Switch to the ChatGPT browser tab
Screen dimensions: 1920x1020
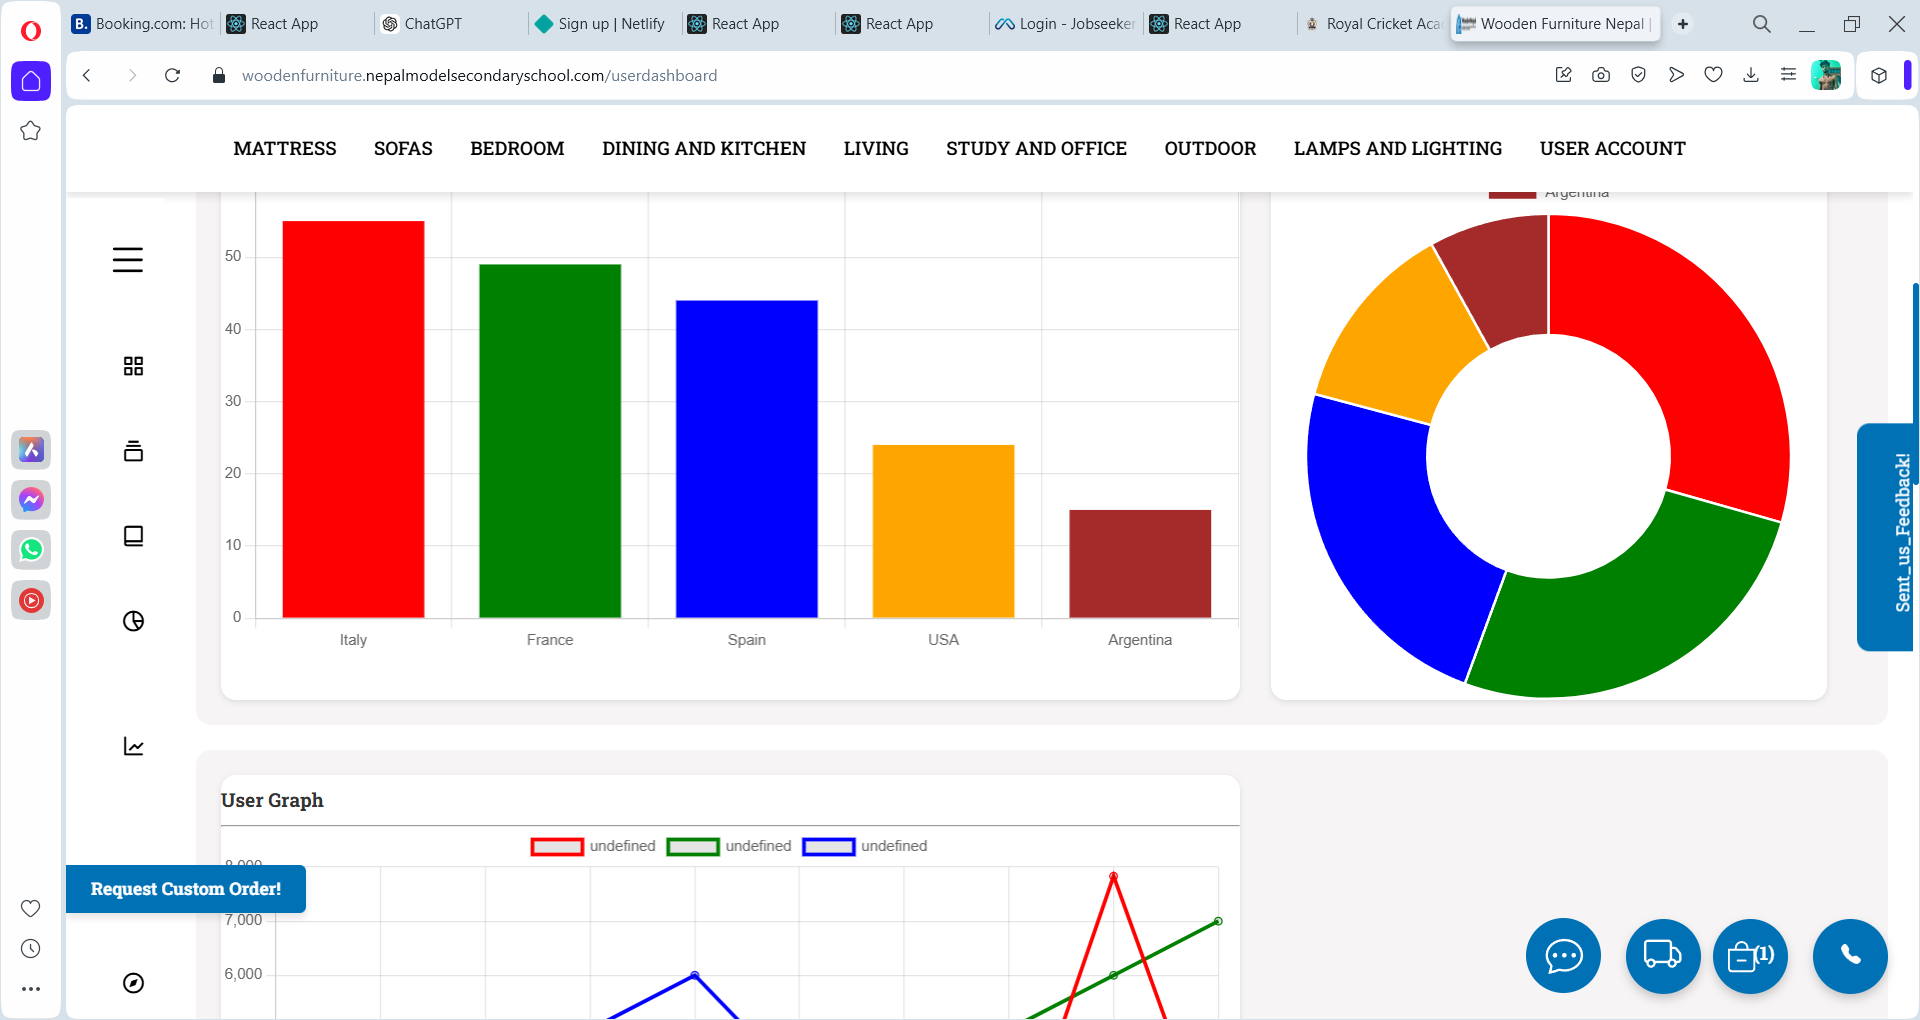[432, 24]
